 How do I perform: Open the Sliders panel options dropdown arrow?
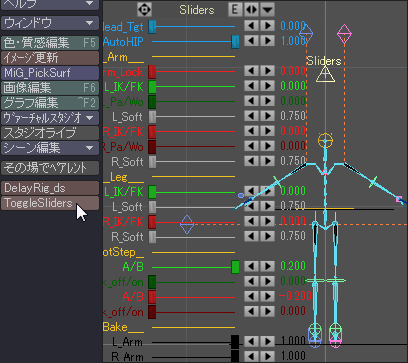(267, 10)
